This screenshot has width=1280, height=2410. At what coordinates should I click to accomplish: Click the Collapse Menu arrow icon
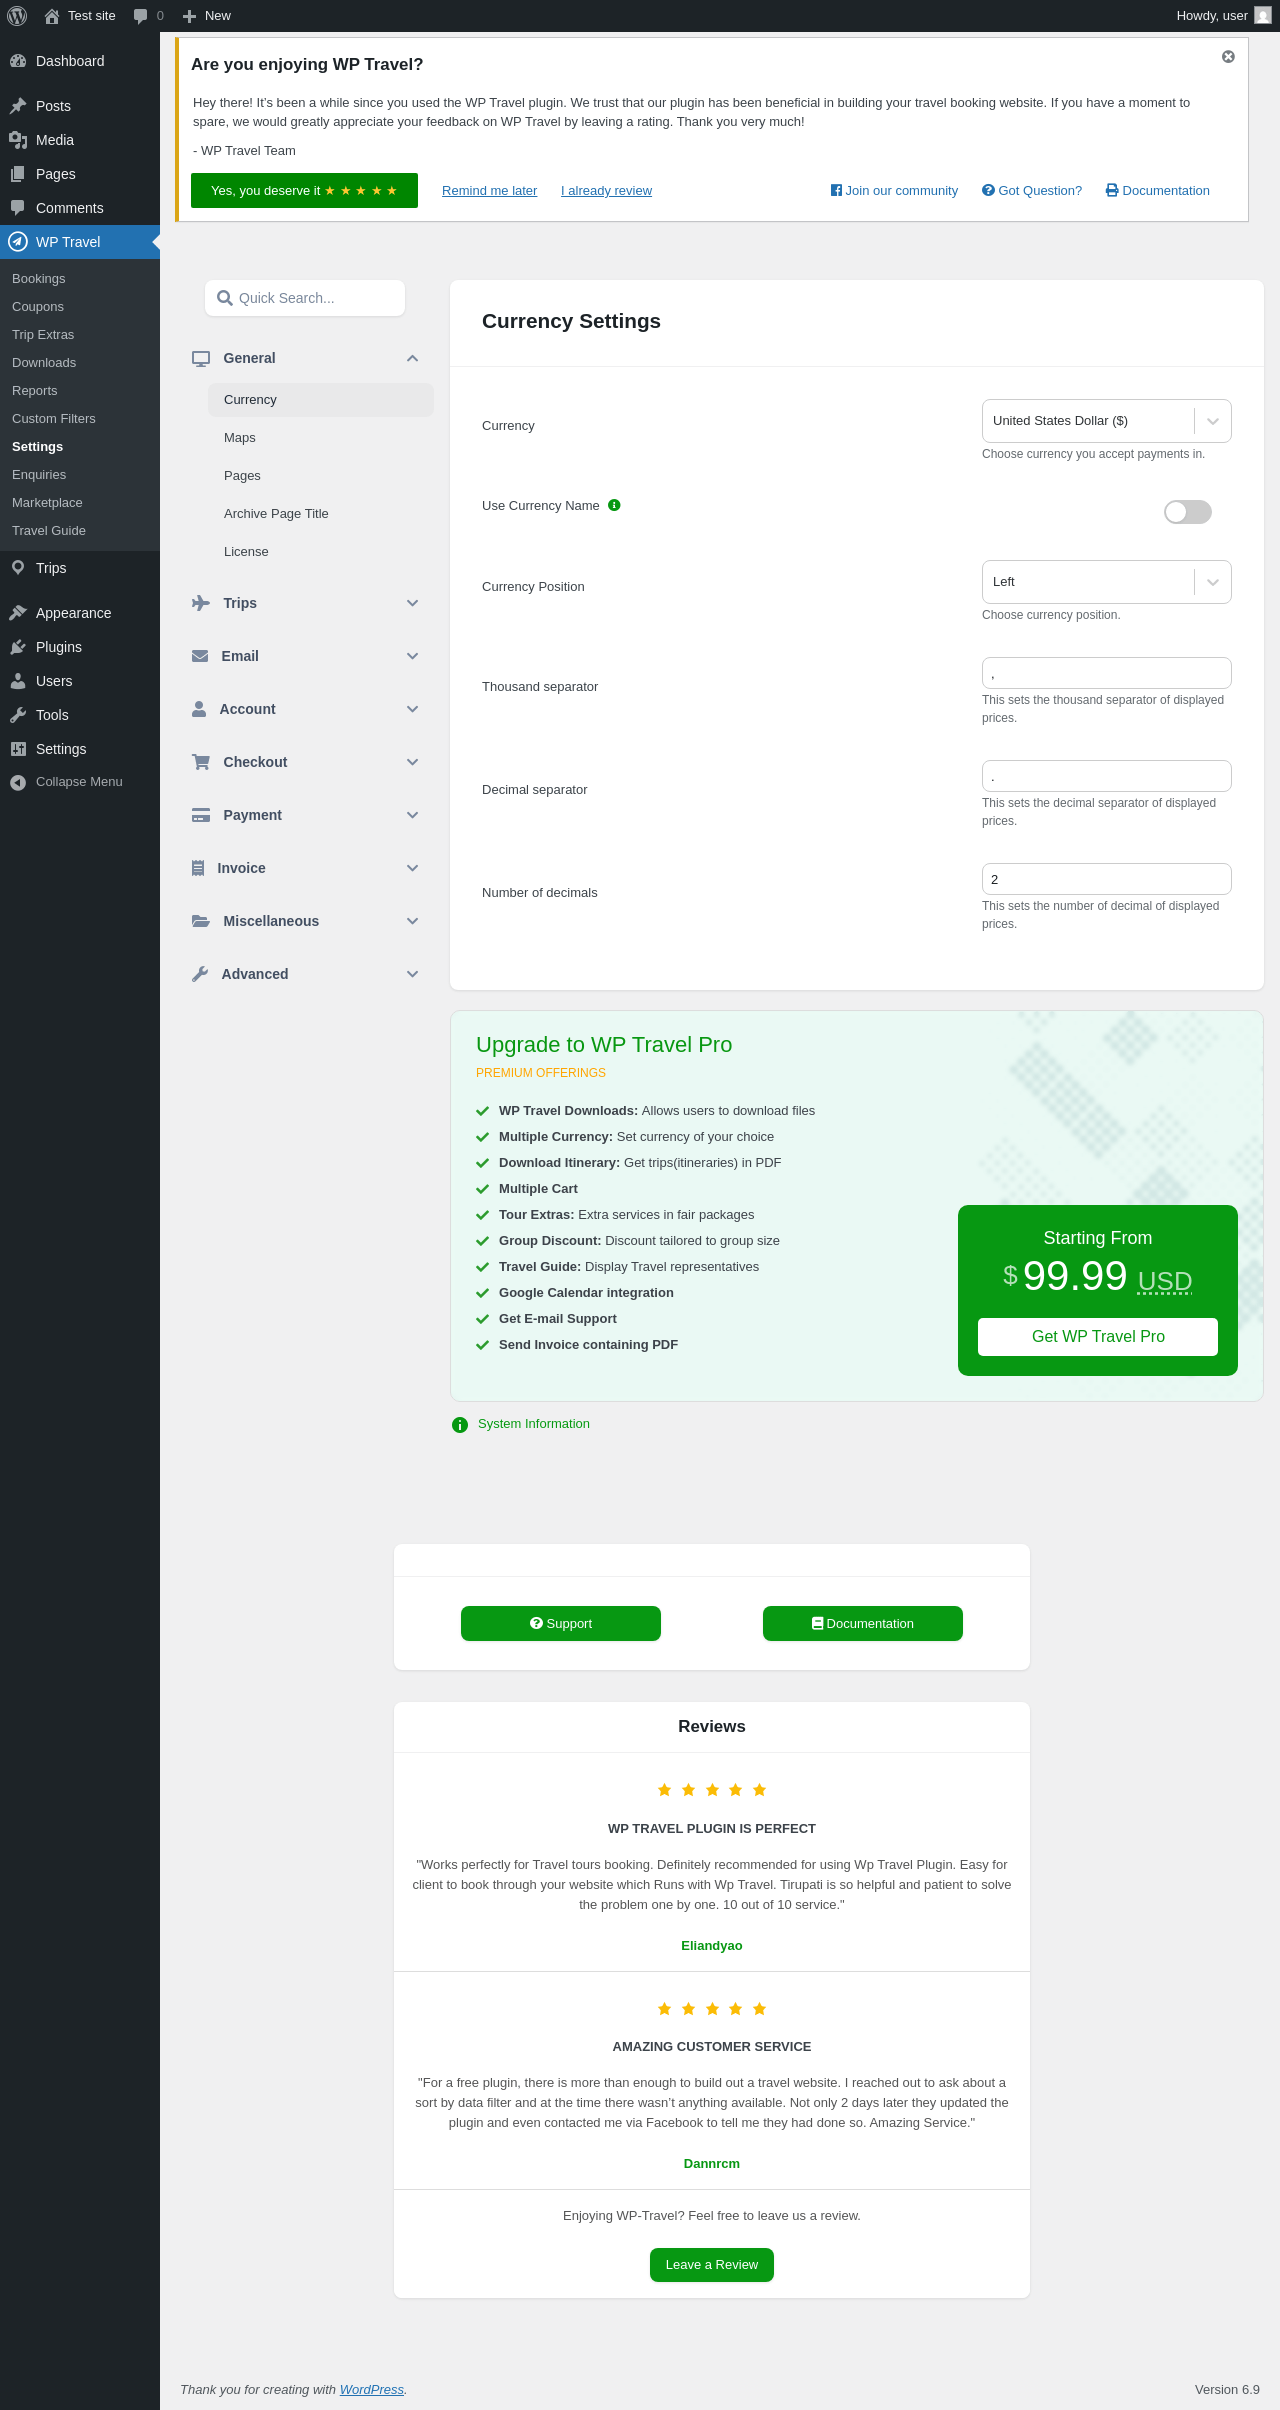point(18,782)
